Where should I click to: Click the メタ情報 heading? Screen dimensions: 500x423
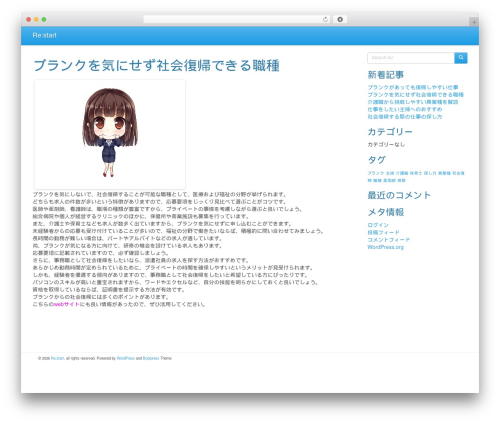click(386, 212)
